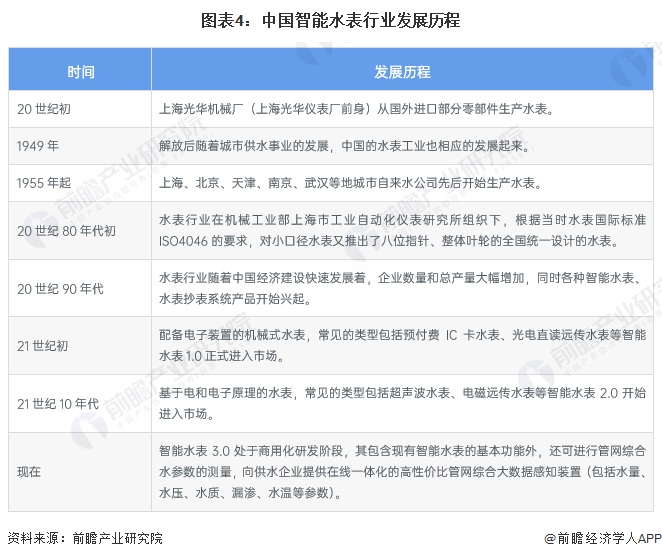Click the 现在 time cell
662x559 pixels.
(80, 472)
